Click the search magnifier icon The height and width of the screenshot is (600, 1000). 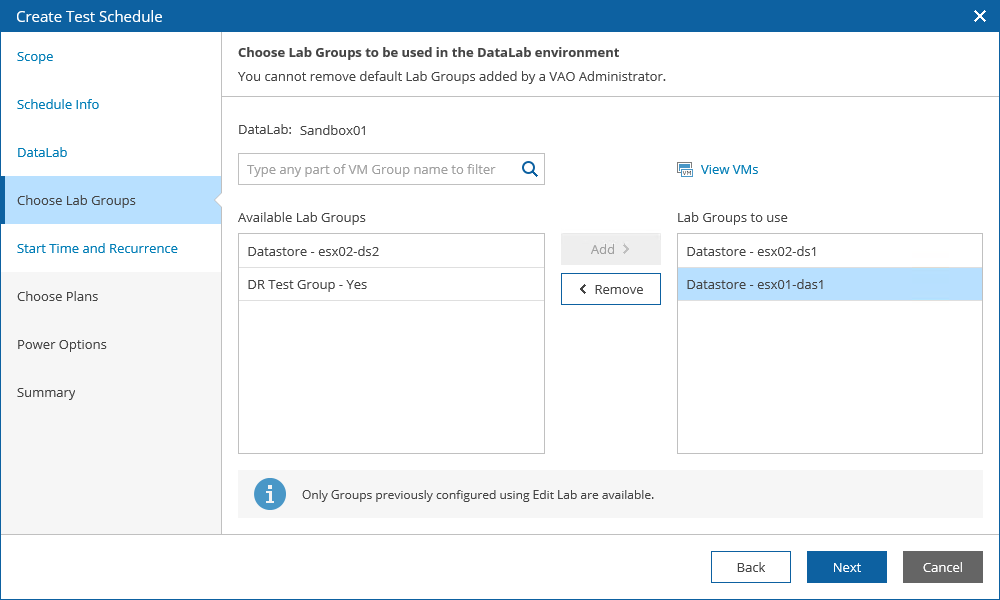point(530,169)
